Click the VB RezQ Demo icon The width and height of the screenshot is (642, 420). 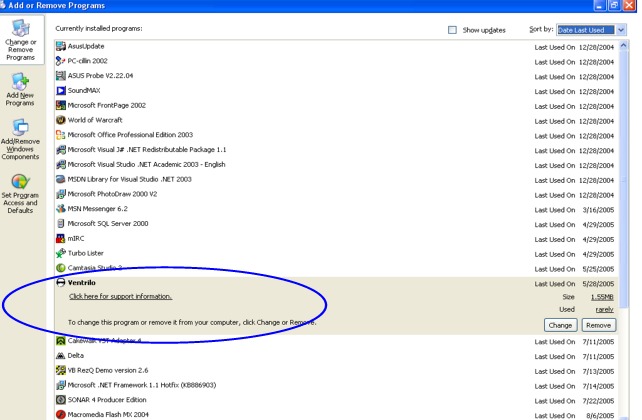pos(61,370)
